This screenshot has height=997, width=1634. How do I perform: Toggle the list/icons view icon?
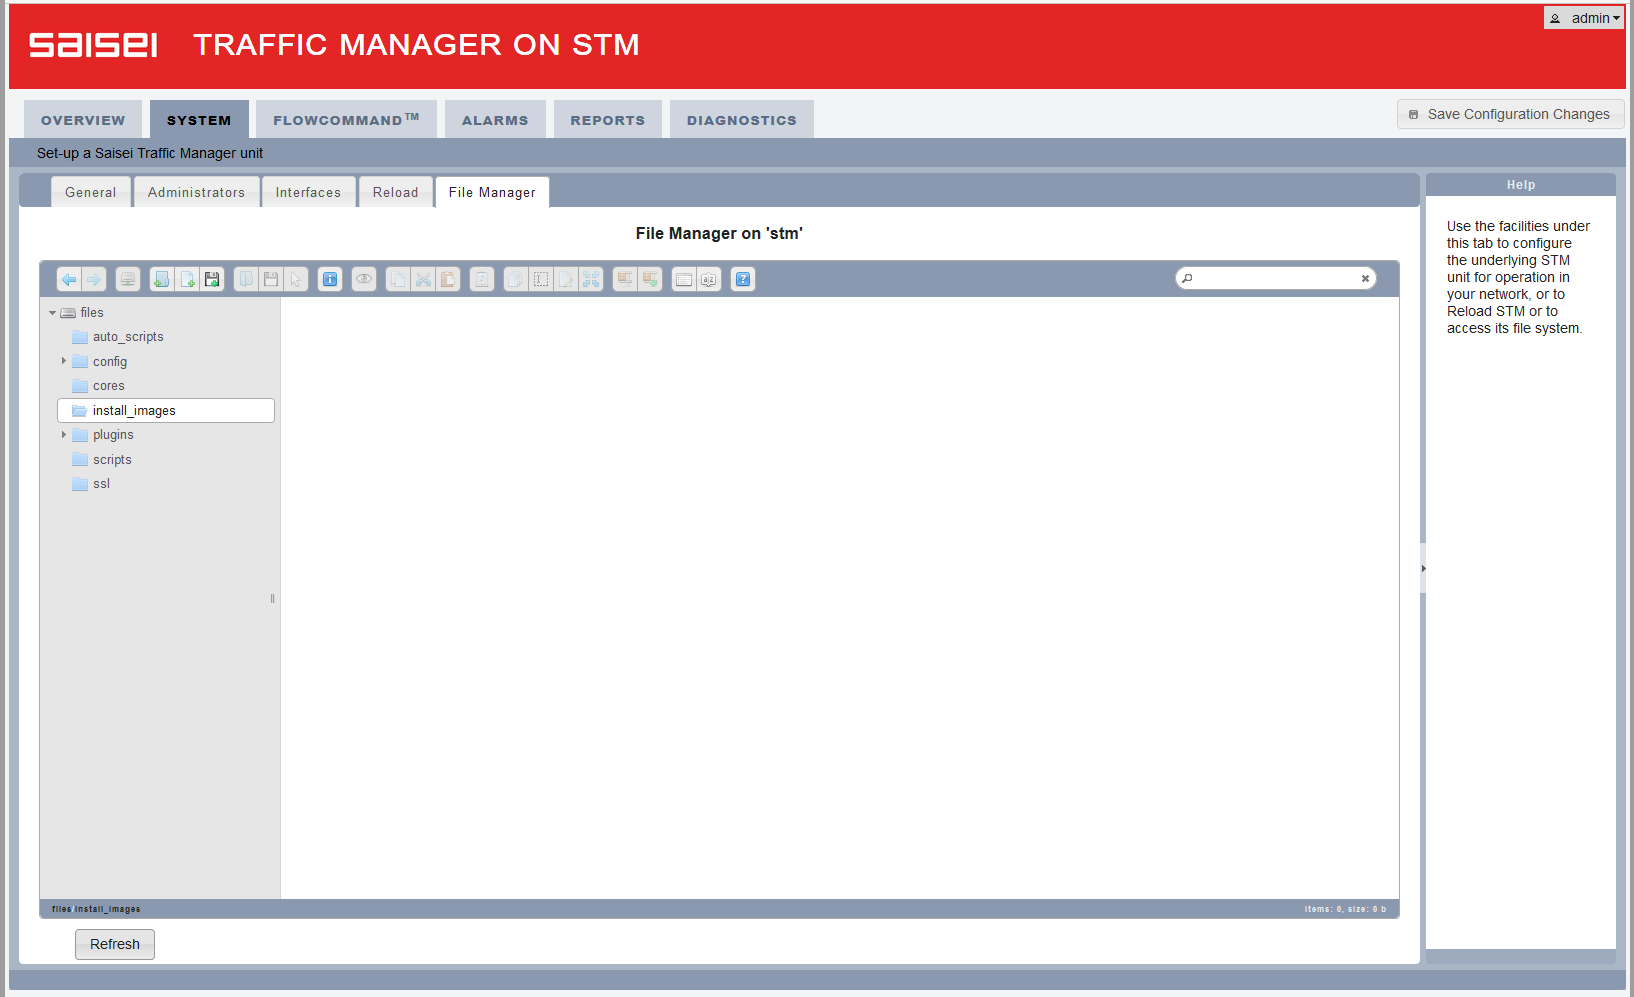[684, 279]
